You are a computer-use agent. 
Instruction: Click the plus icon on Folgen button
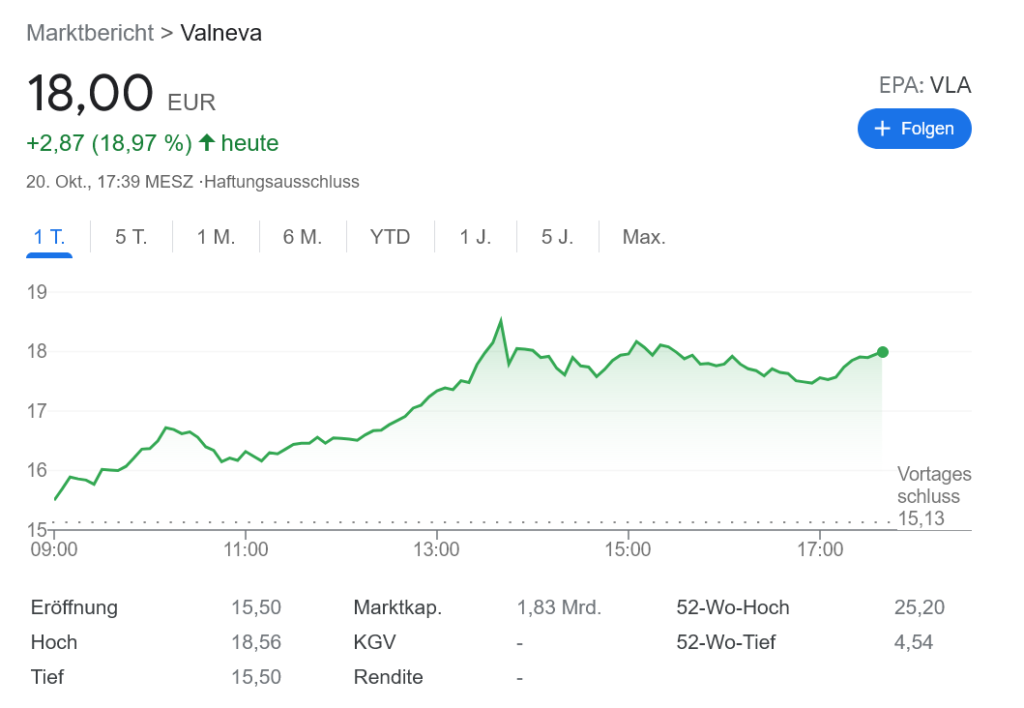pos(882,129)
